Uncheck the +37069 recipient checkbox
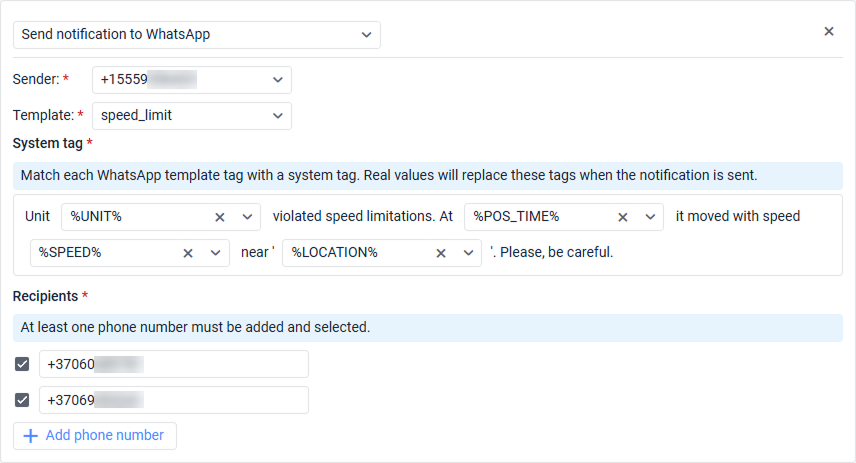The height and width of the screenshot is (463, 856). coord(22,401)
